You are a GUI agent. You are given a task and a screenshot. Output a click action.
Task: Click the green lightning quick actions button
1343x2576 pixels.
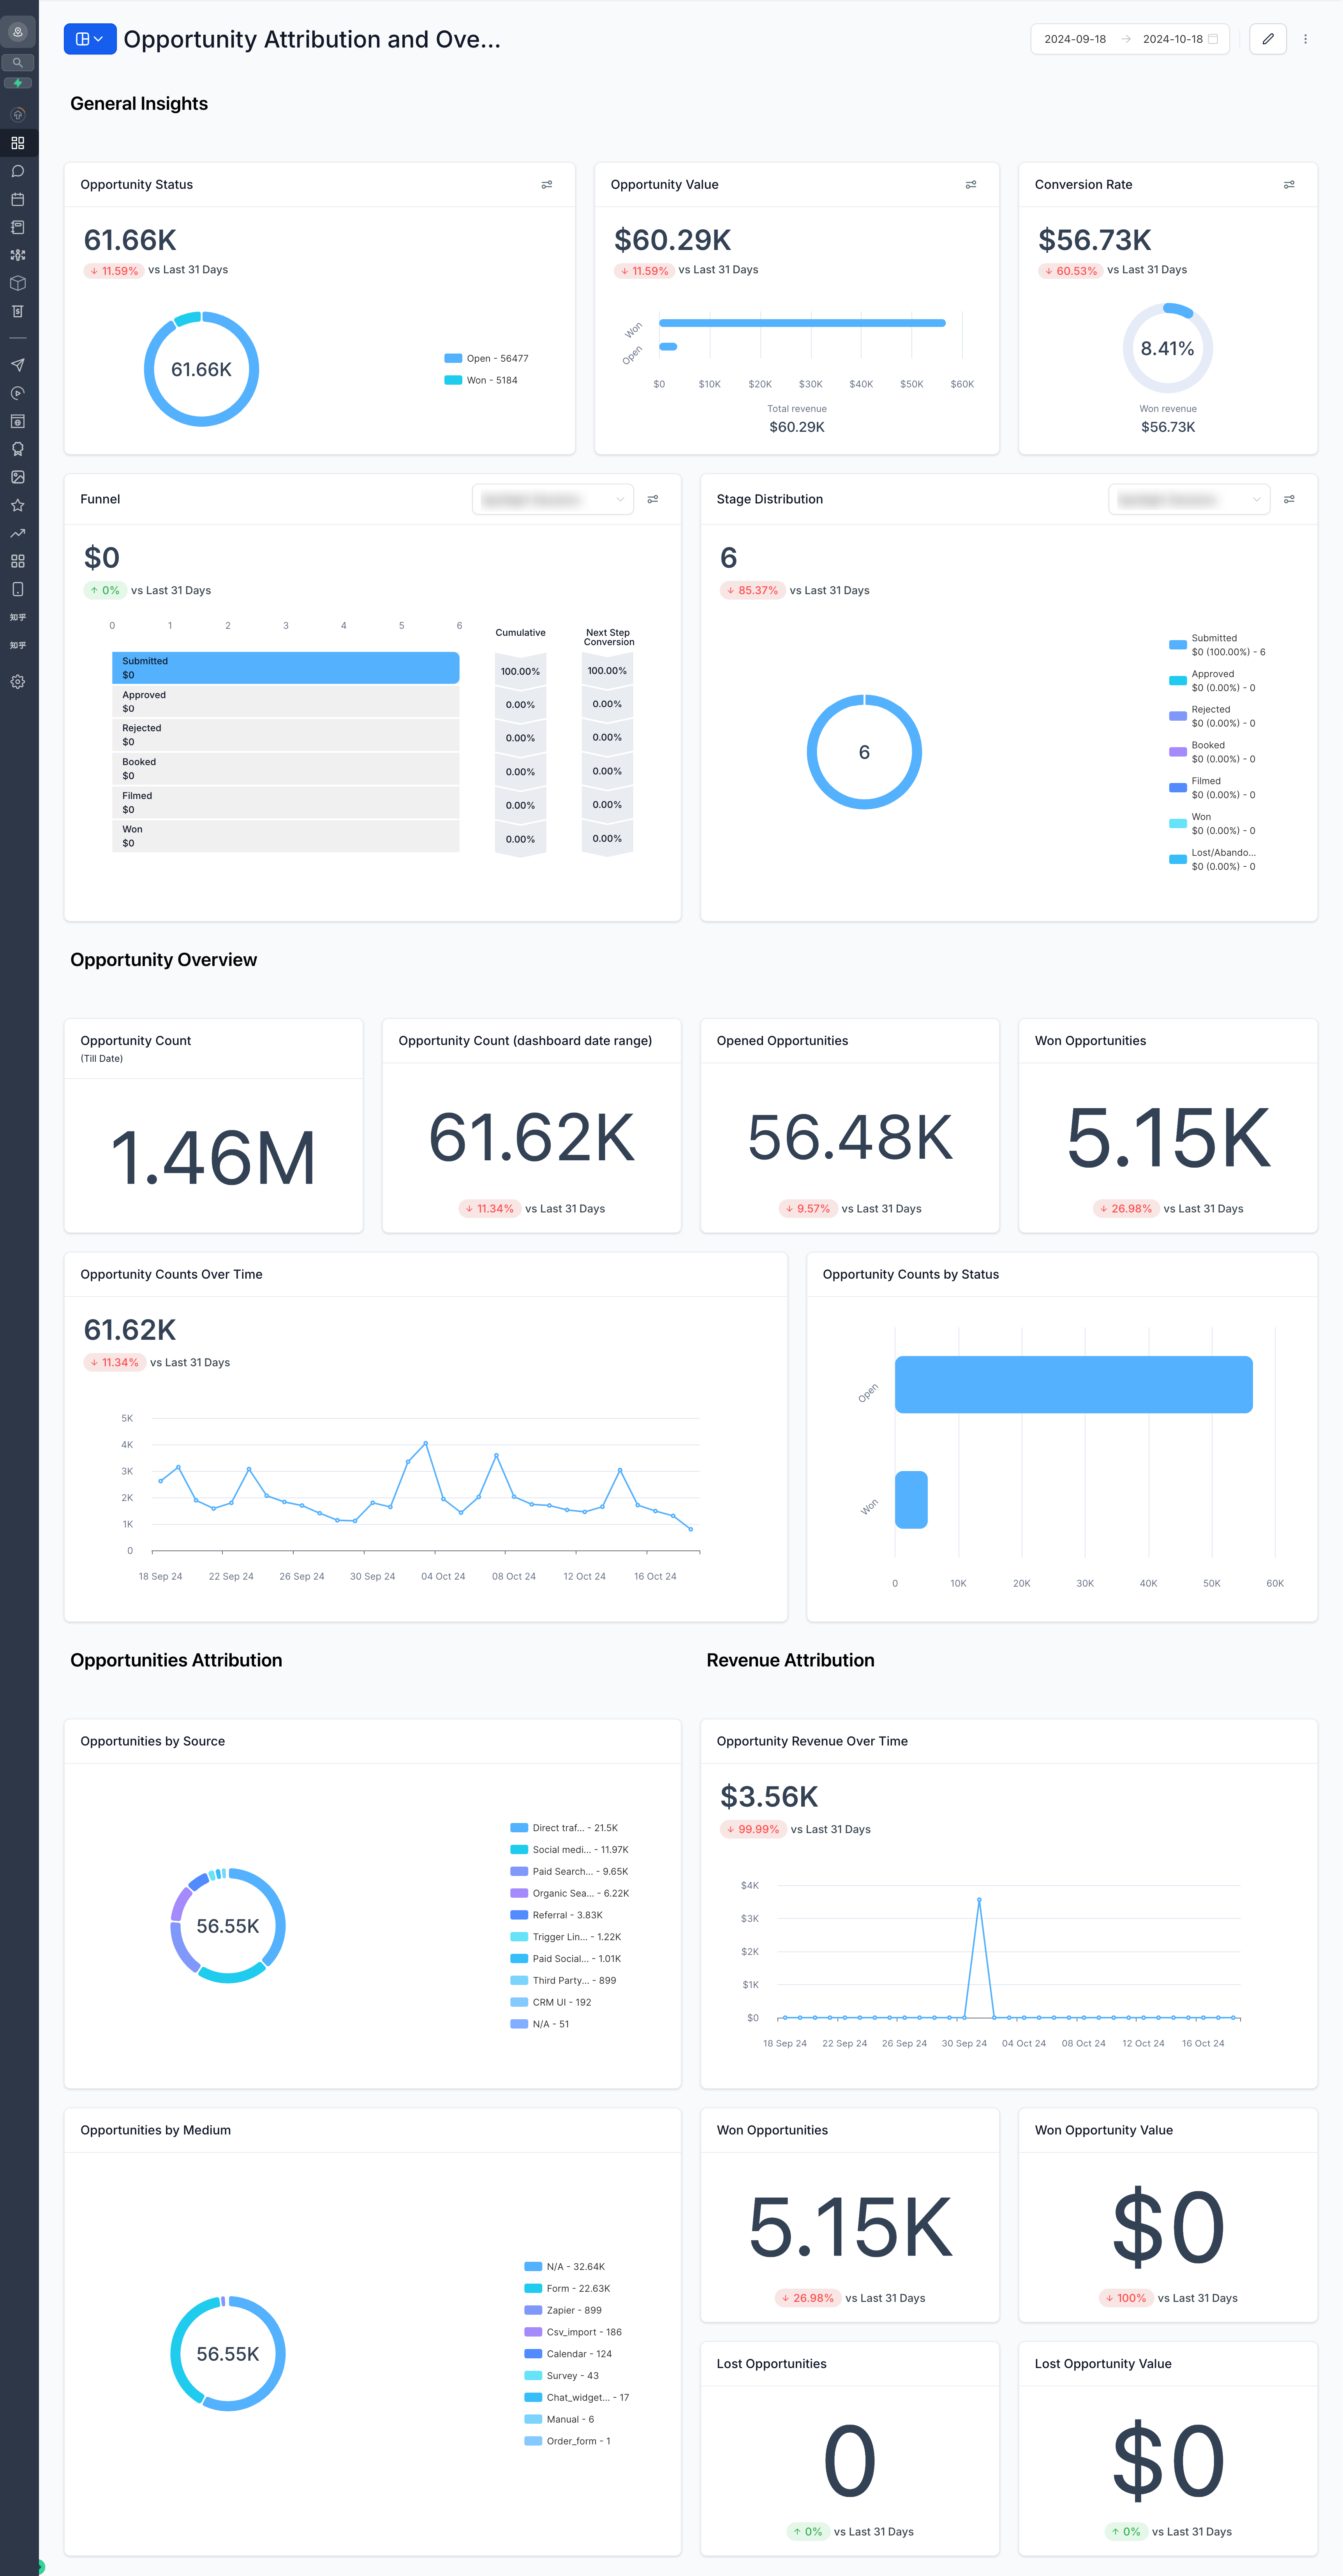[18, 83]
